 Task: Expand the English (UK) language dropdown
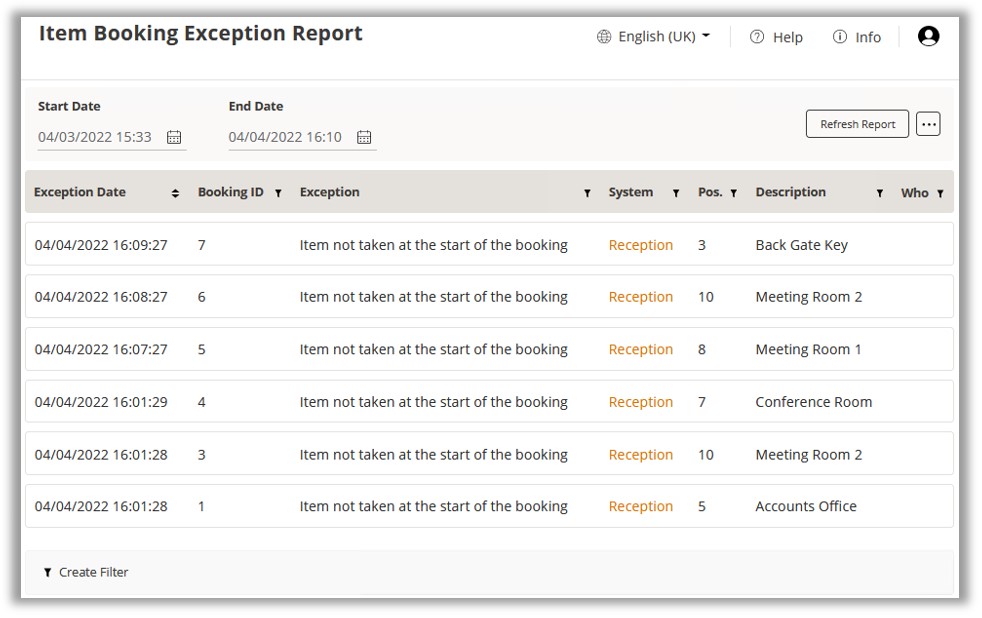[x=654, y=37]
